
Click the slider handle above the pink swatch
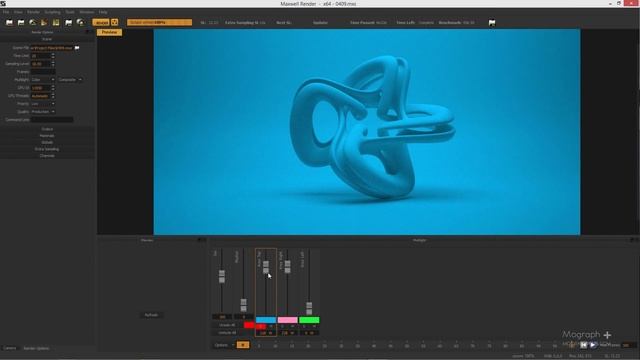[287, 267]
